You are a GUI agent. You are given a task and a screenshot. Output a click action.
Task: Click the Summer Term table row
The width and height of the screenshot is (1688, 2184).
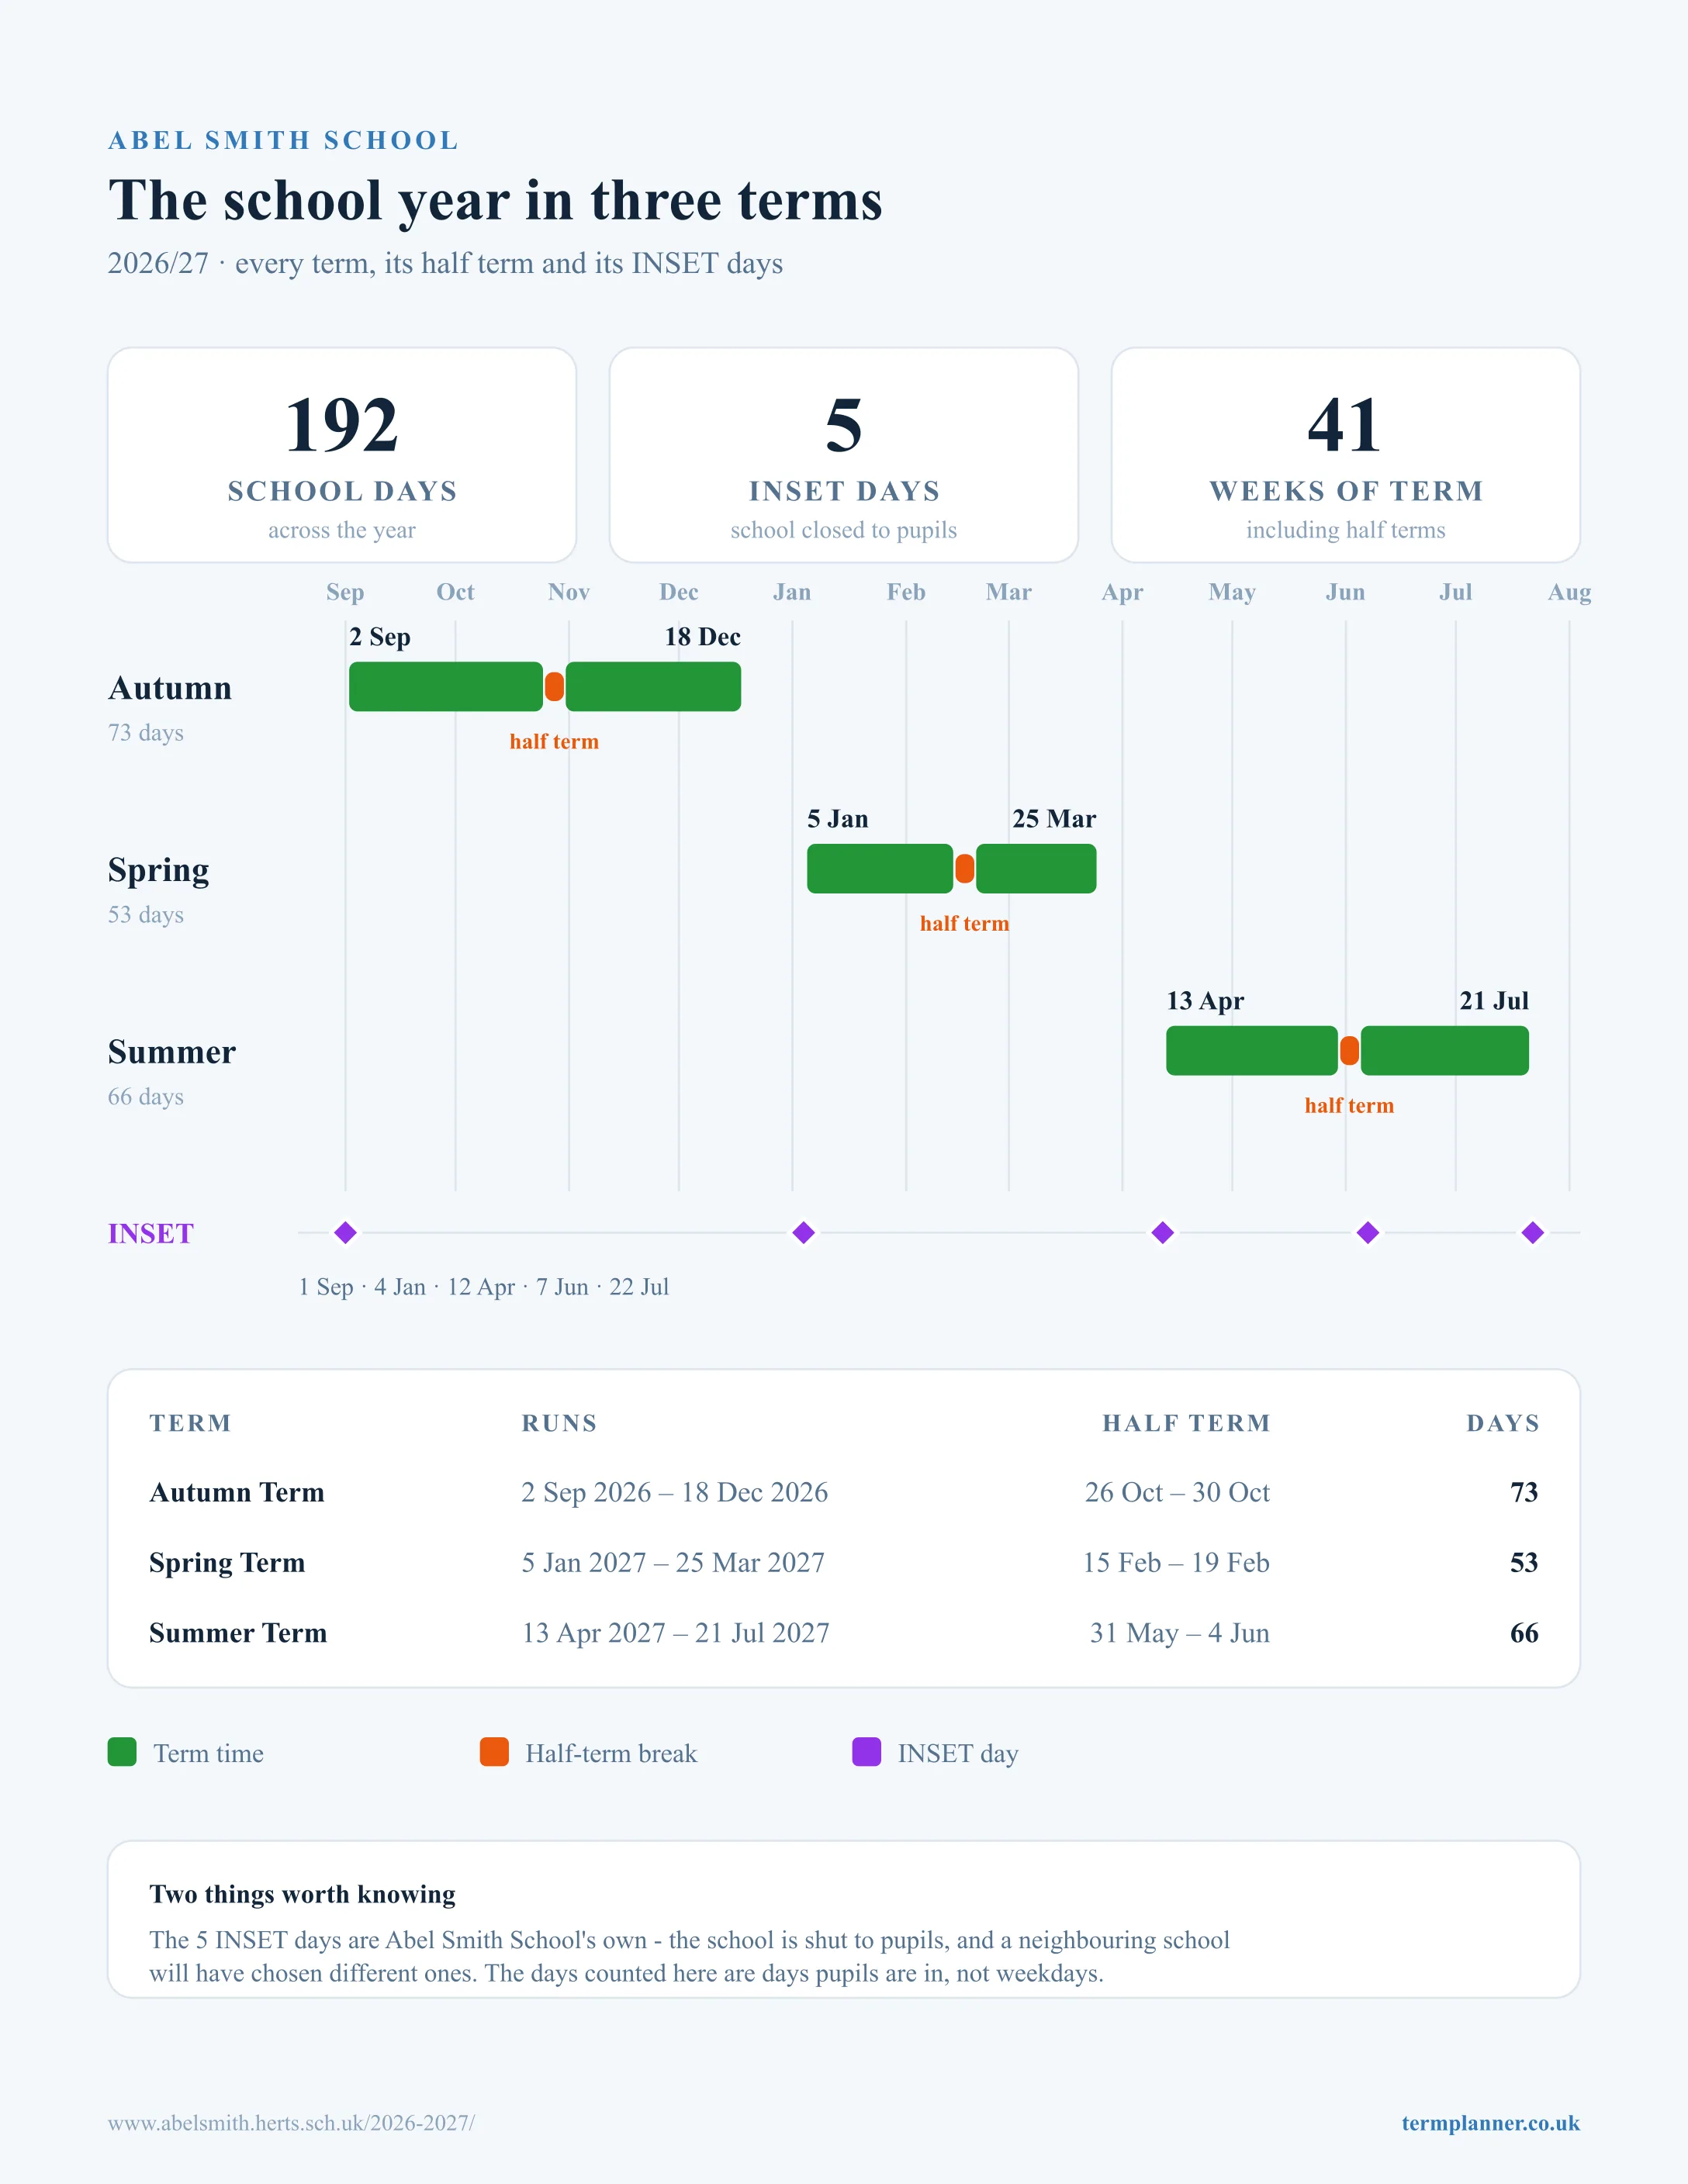click(x=844, y=1633)
